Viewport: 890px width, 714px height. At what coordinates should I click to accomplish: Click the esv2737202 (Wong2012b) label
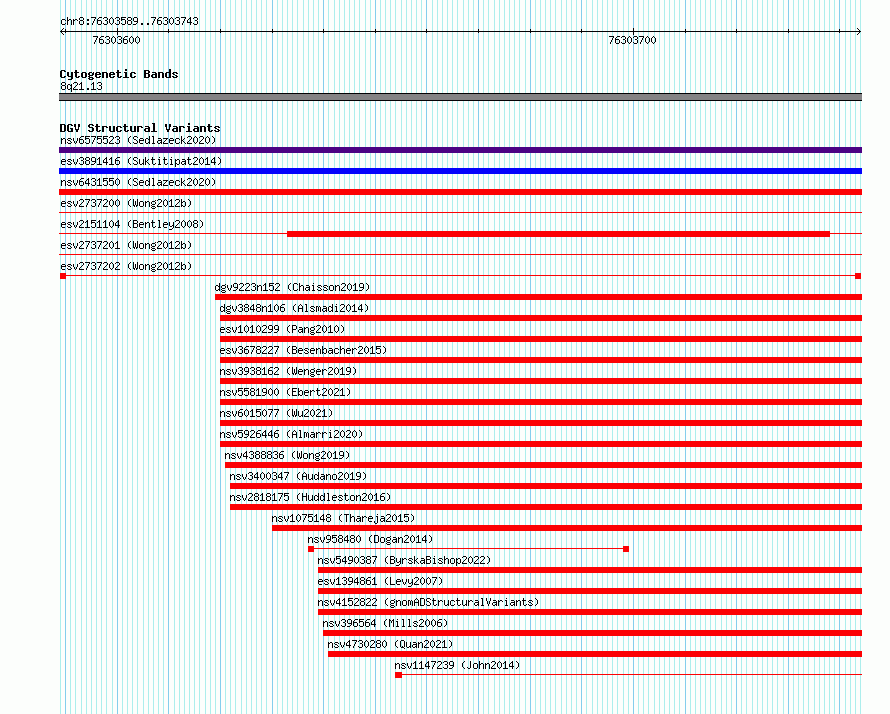(126, 266)
